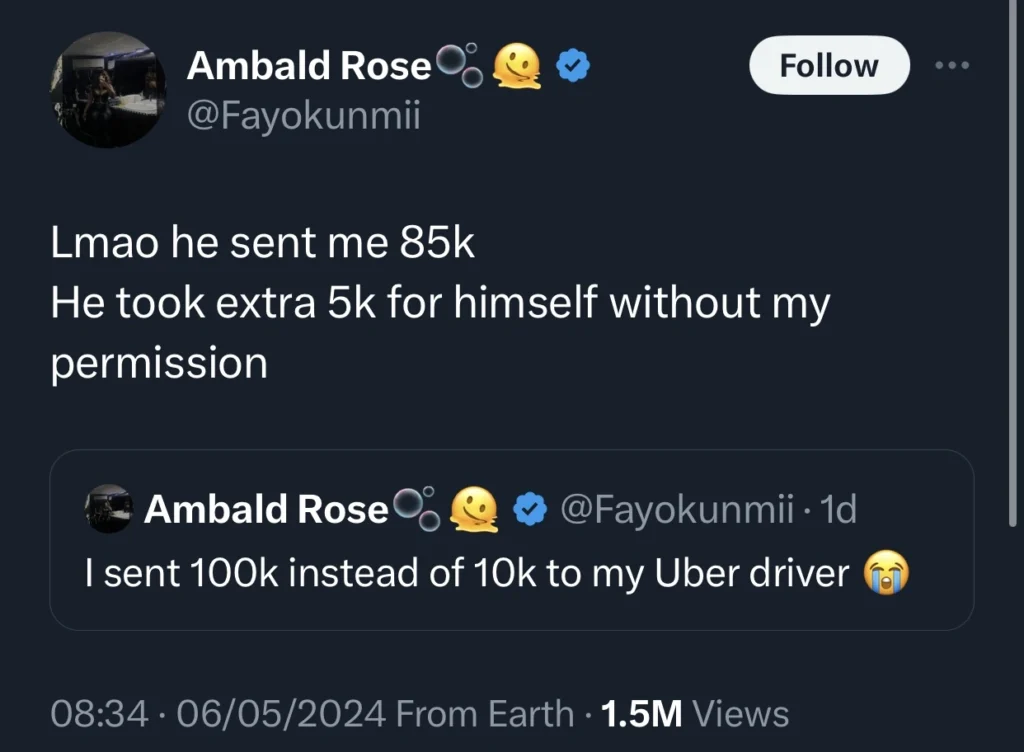Click the quoted tweet's Ambald Rose name
Screen dimensions: 1024x752
(x=266, y=509)
